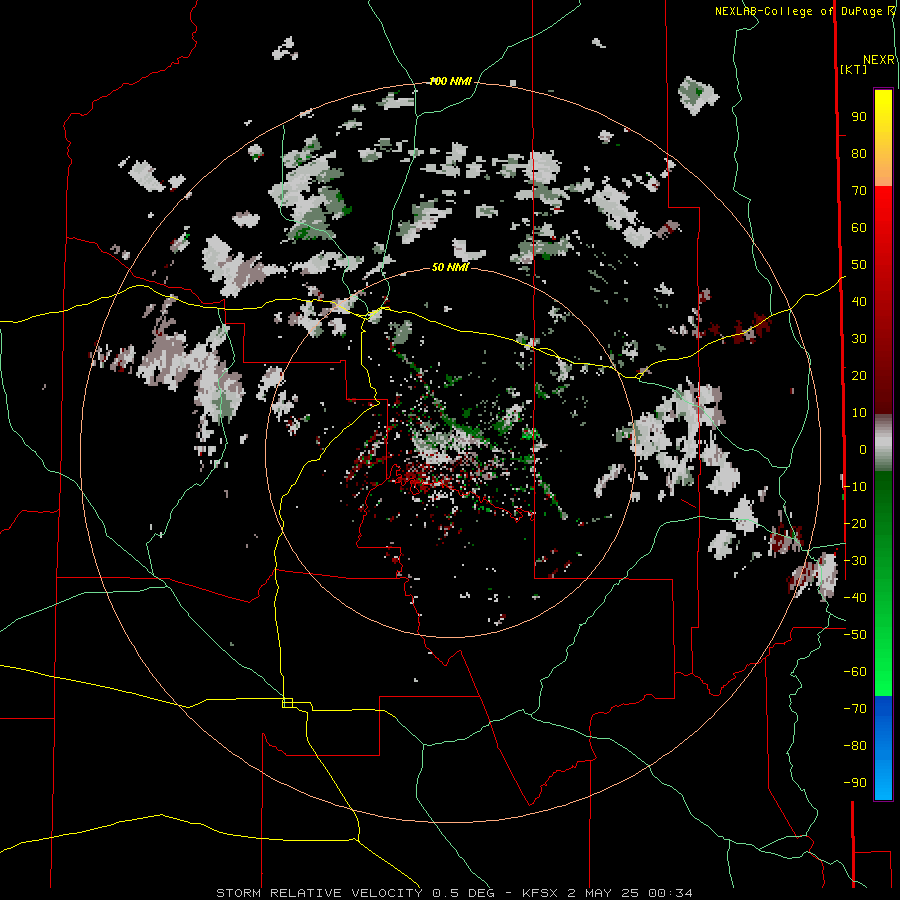Click the 50 value on velocity scale

pos(859,265)
